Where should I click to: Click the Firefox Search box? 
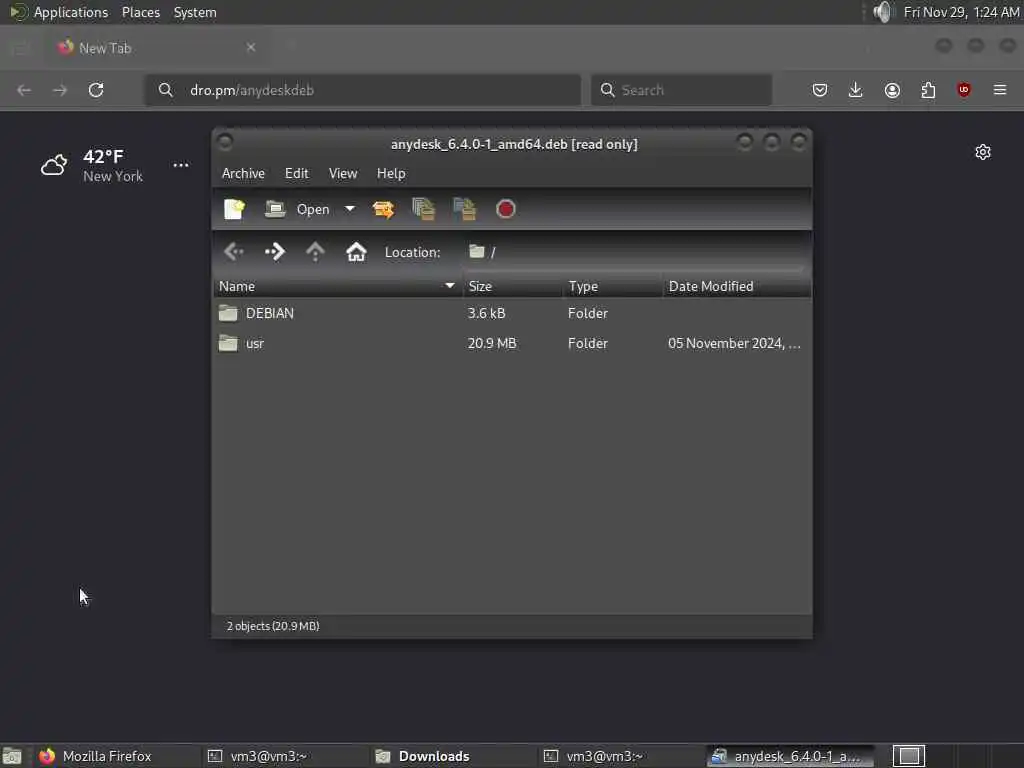pos(681,90)
